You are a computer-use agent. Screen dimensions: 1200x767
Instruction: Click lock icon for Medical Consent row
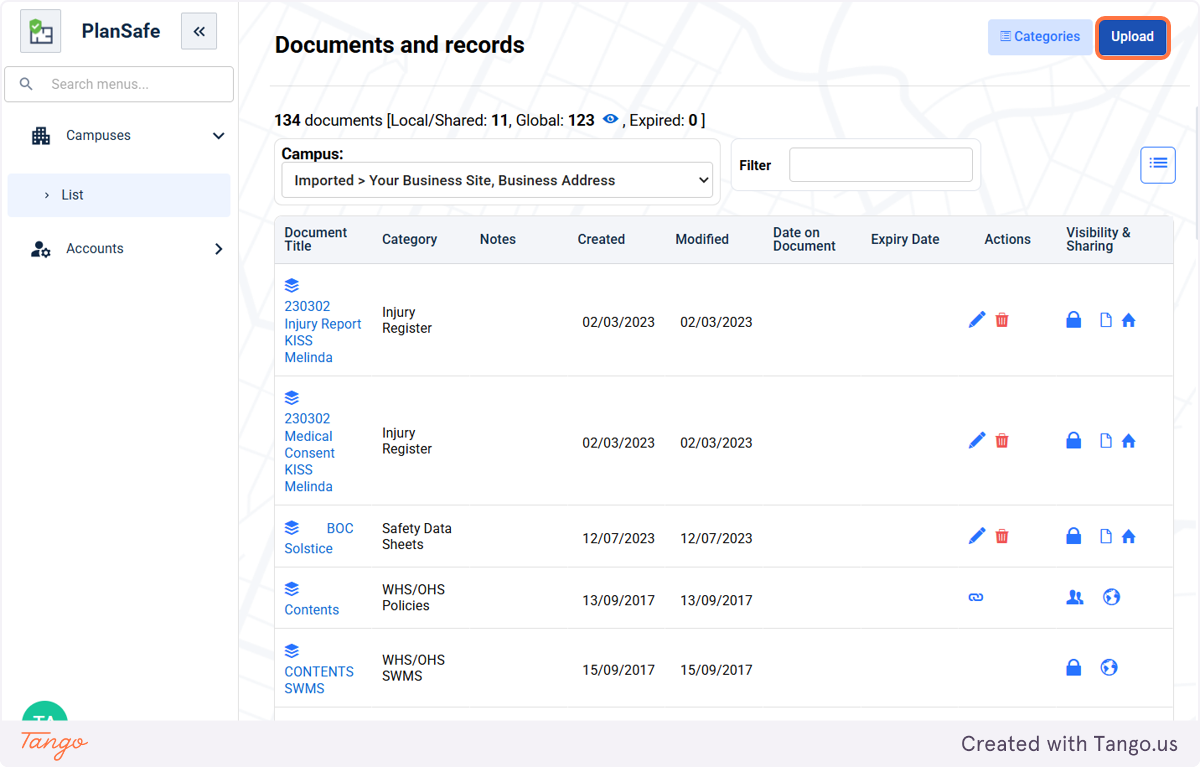(1073, 440)
